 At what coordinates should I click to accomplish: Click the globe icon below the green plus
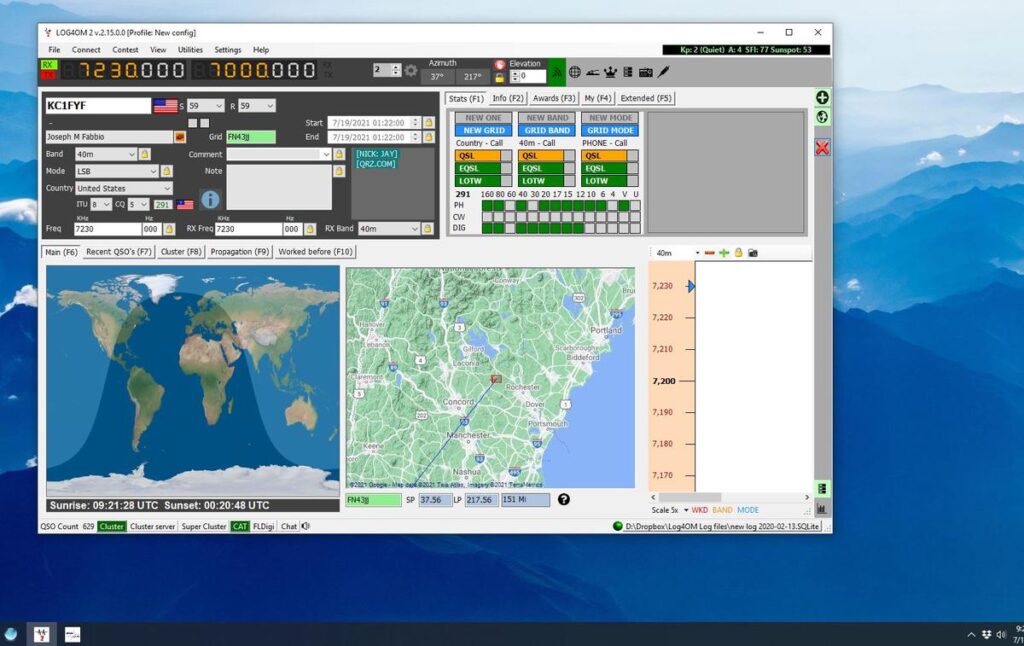(x=822, y=117)
